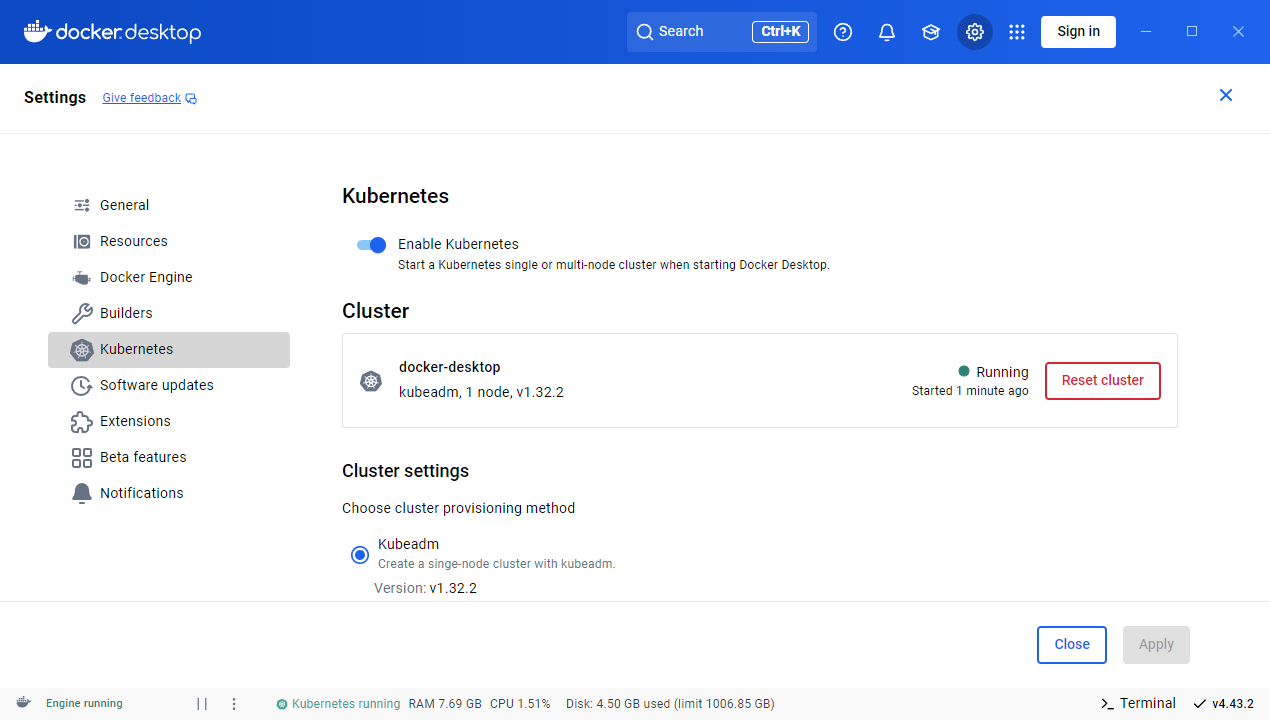Click the search magnifier icon
This screenshot has width=1270, height=720.
645,32
